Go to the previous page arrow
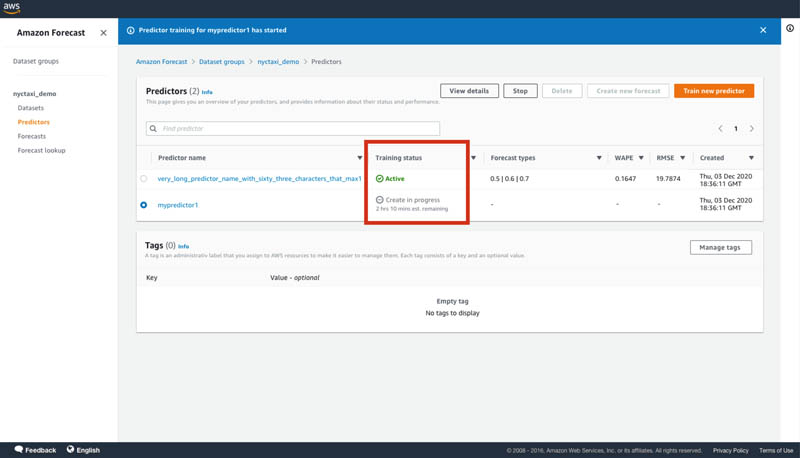800x458 pixels. (720, 129)
